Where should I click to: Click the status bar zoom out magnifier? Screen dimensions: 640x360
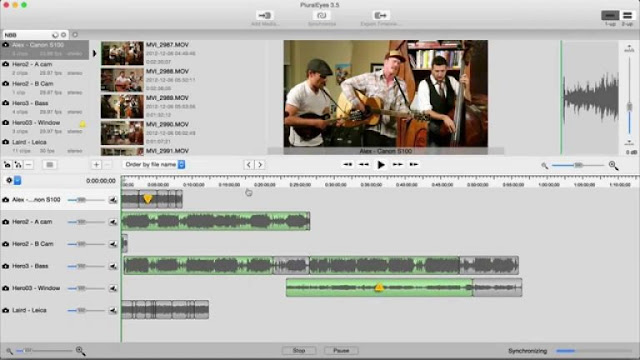[x=9, y=351]
